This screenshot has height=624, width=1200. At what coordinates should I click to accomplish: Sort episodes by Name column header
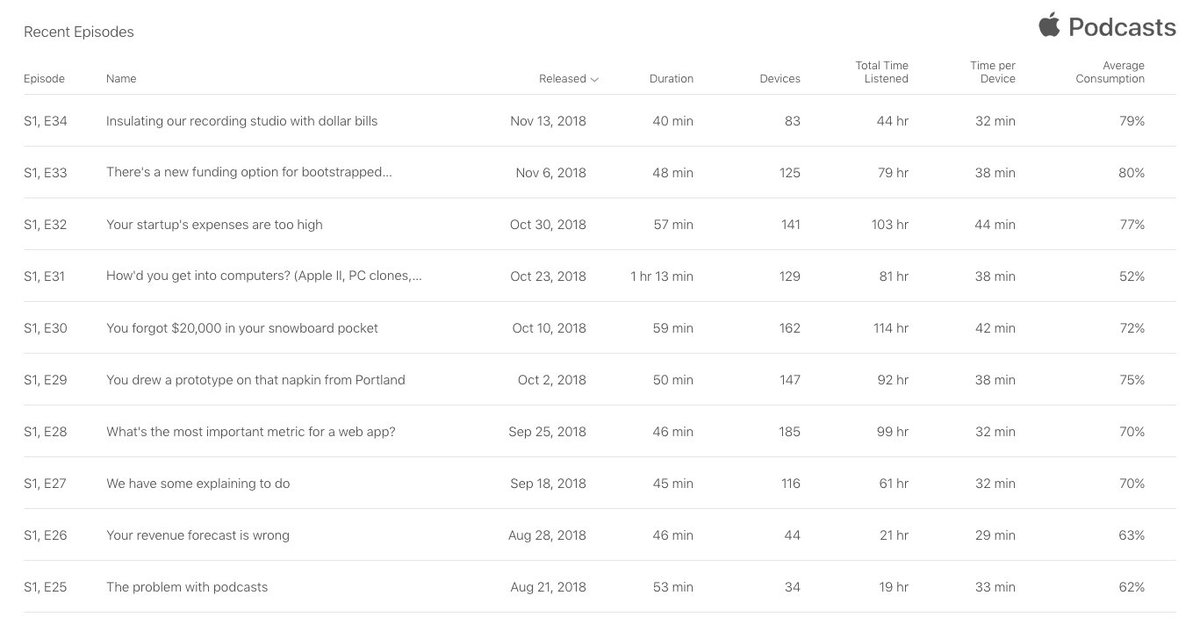tap(121, 79)
